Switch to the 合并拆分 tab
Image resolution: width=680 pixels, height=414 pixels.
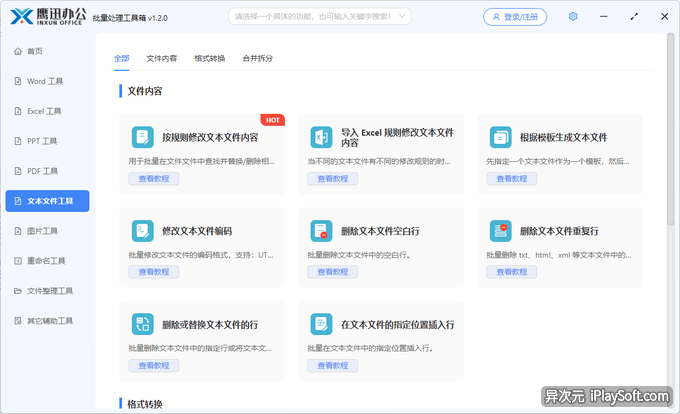[258, 58]
